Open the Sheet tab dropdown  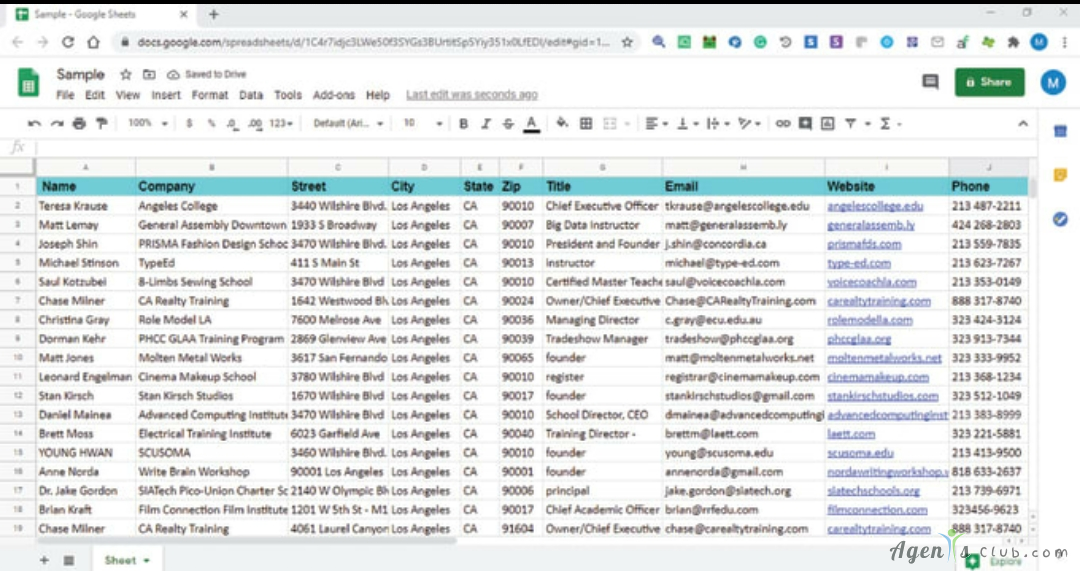[146, 561]
